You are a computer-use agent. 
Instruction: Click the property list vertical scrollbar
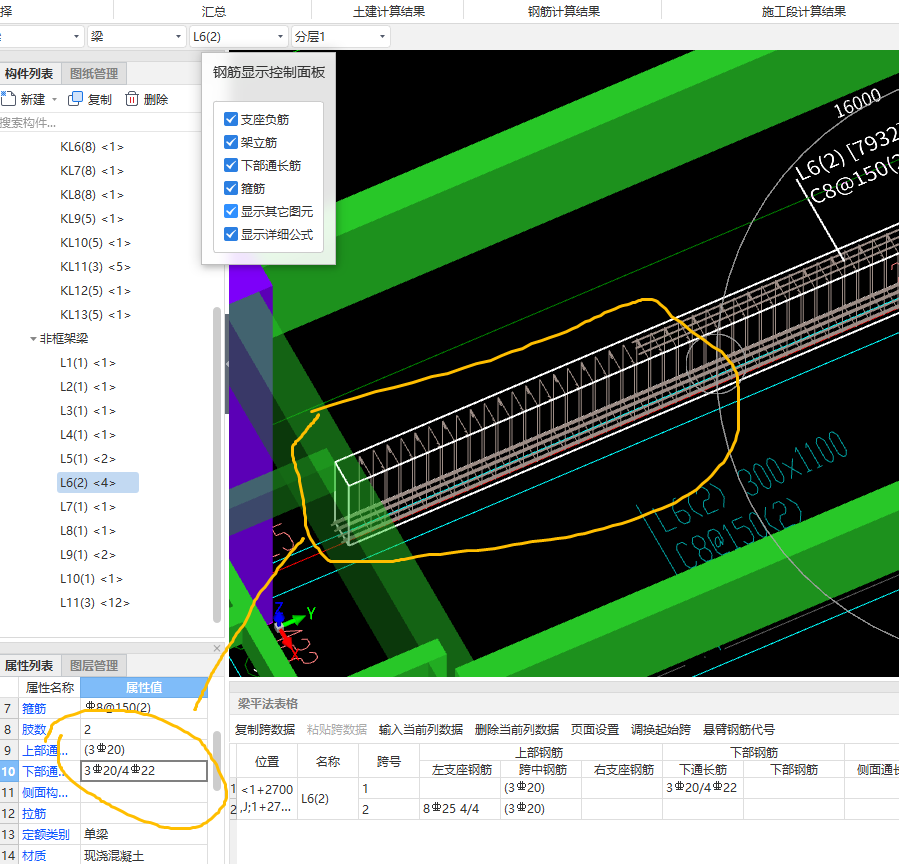coord(217,760)
